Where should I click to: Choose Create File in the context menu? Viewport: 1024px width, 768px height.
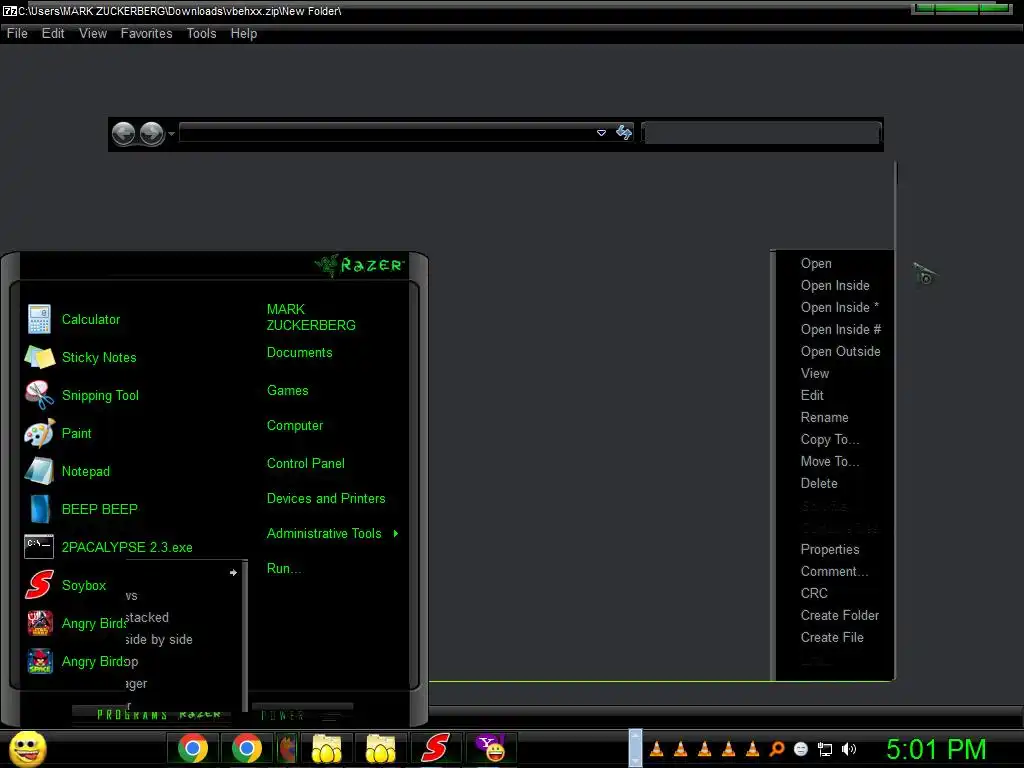coord(832,637)
